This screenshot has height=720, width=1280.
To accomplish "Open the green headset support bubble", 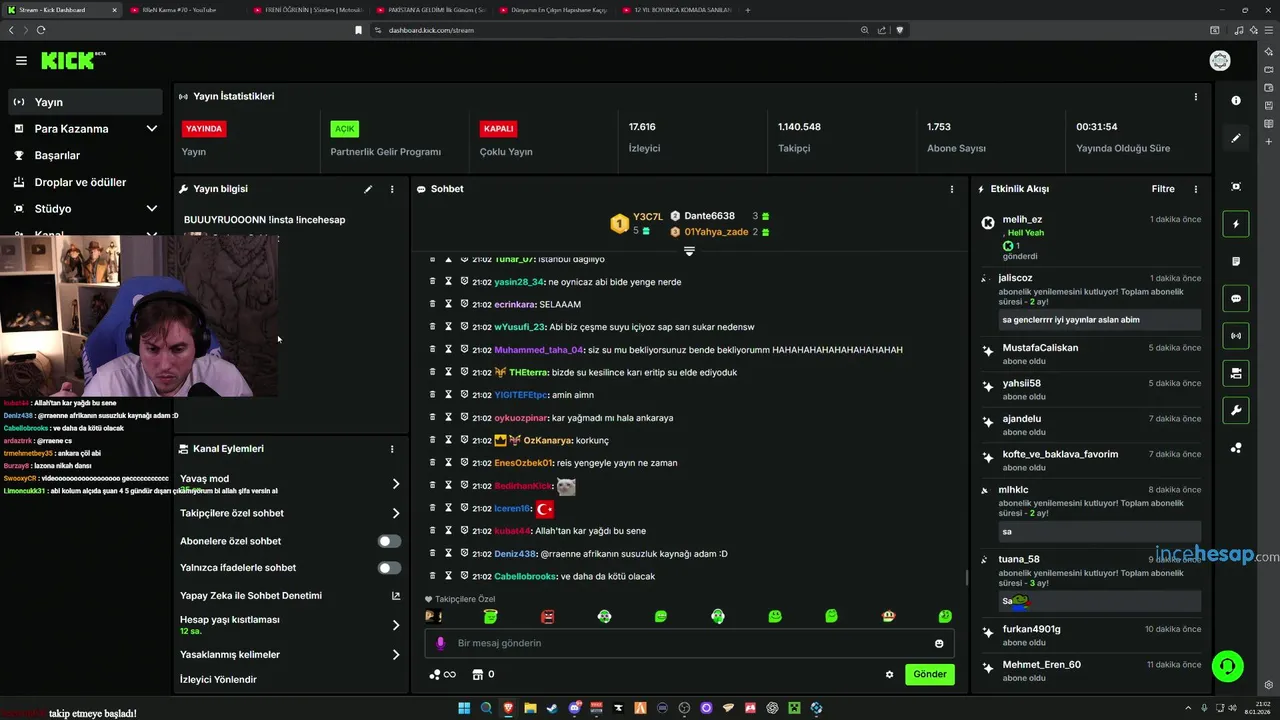I will (1227, 665).
